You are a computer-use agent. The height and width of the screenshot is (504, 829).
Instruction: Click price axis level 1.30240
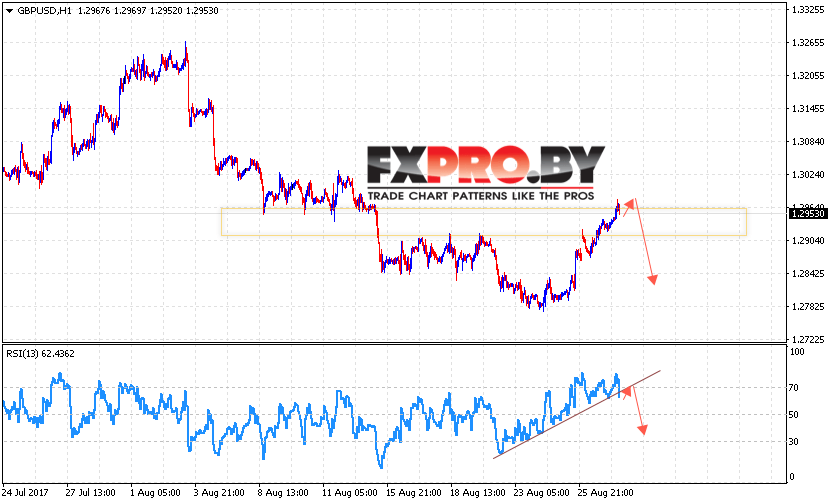[x=808, y=175]
